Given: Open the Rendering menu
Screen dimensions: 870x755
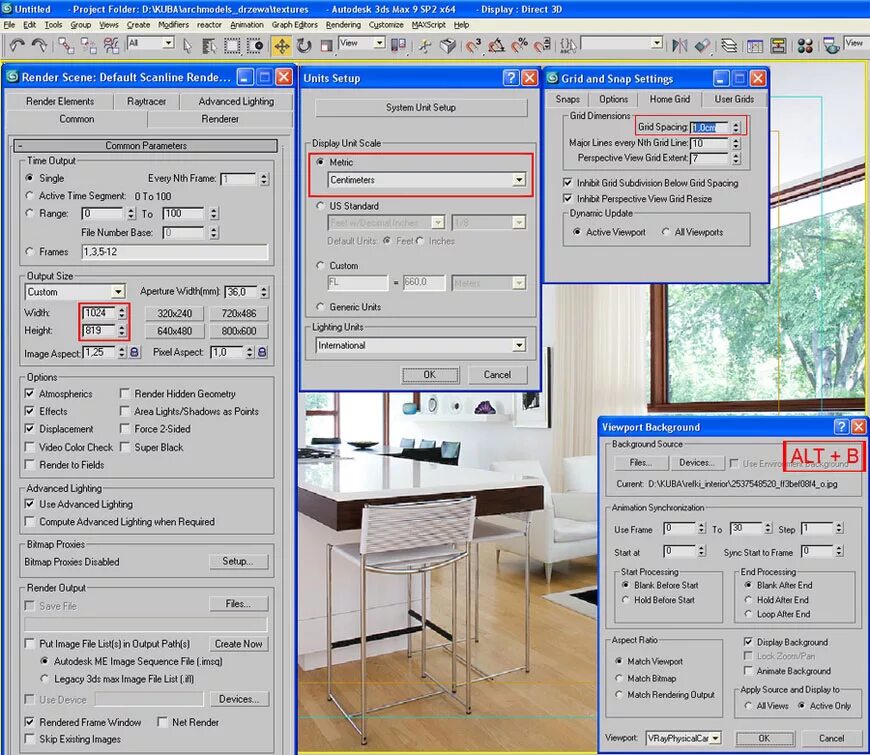Looking at the screenshot, I should coord(343,25).
